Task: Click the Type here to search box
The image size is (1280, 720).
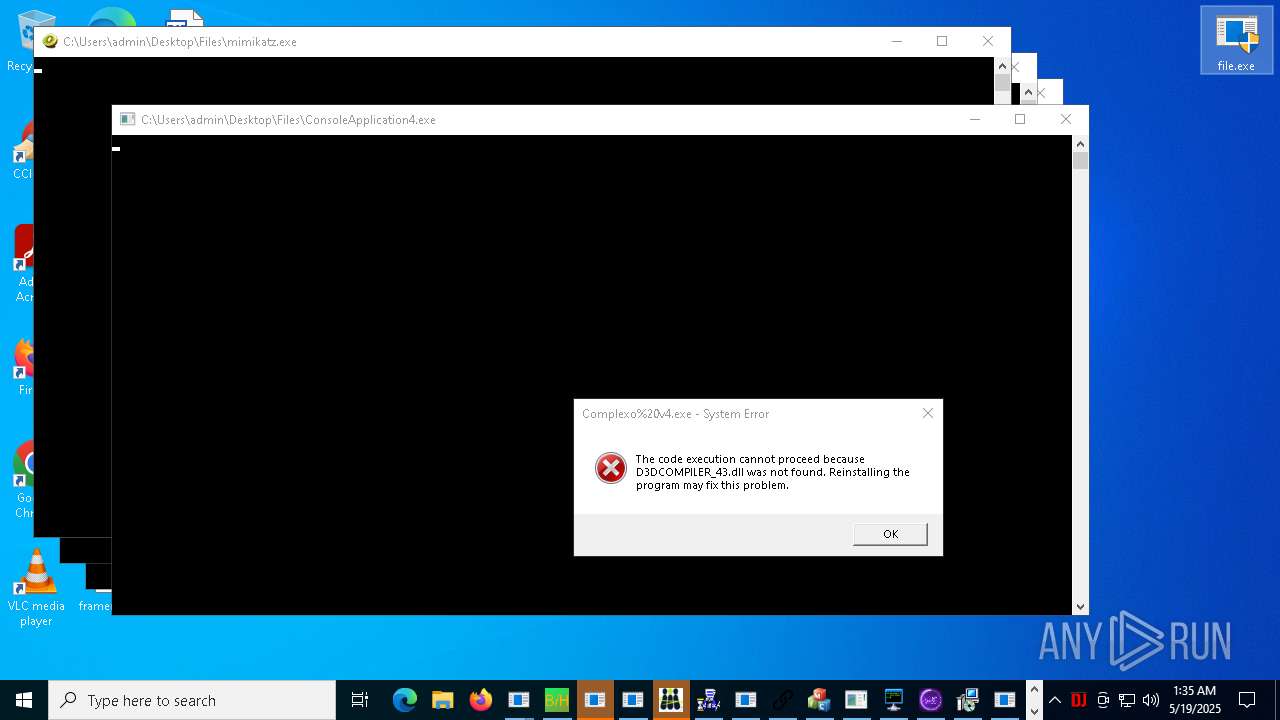Action: pyautogui.click(x=192, y=700)
